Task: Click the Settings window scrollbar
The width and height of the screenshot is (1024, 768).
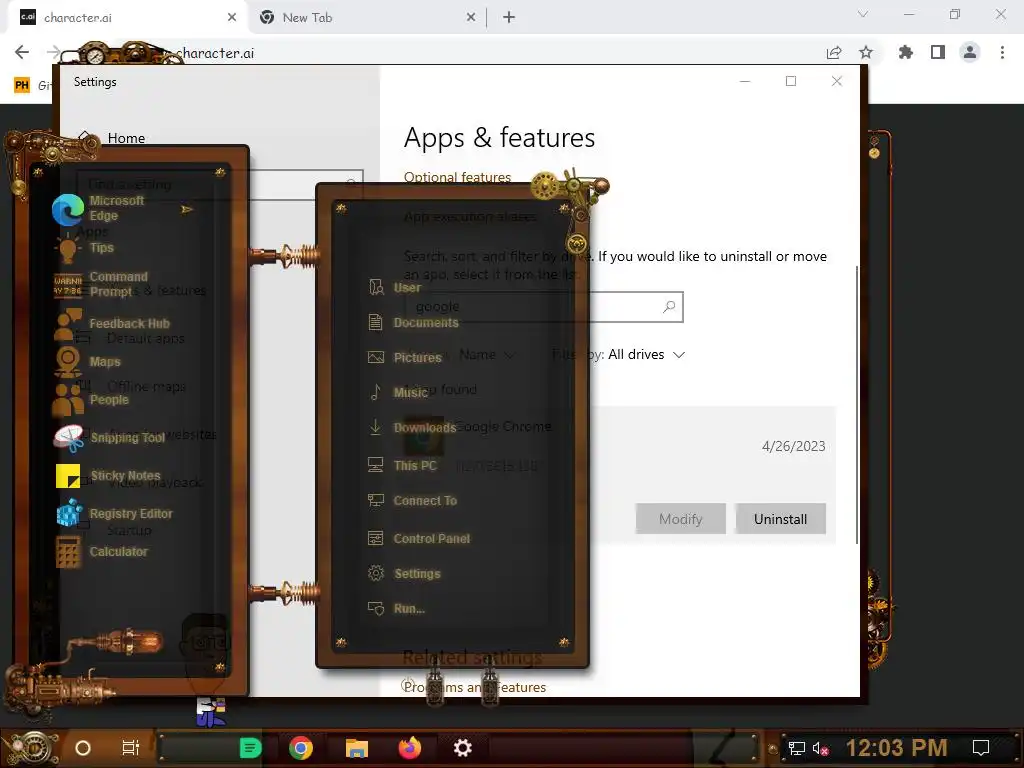Action: (856, 405)
